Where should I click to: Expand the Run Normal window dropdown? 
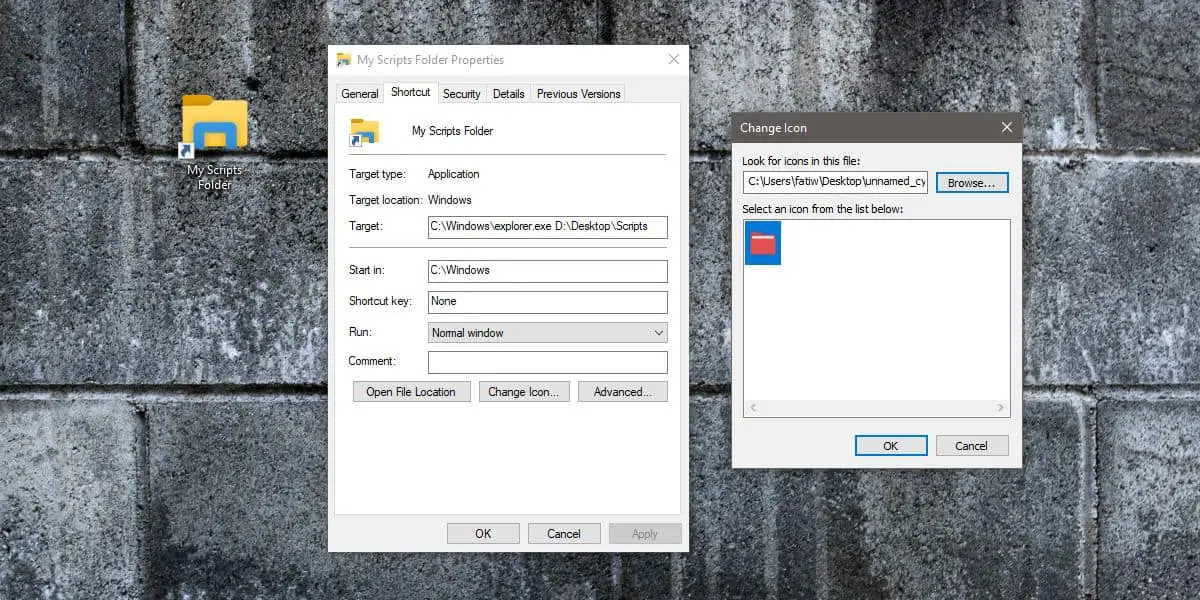[x=548, y=333]
